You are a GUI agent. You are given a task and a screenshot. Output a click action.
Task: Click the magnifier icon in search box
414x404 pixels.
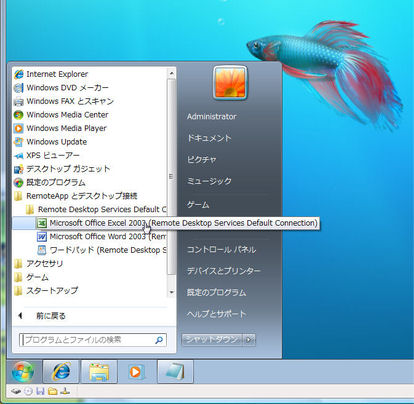[159, 340]
